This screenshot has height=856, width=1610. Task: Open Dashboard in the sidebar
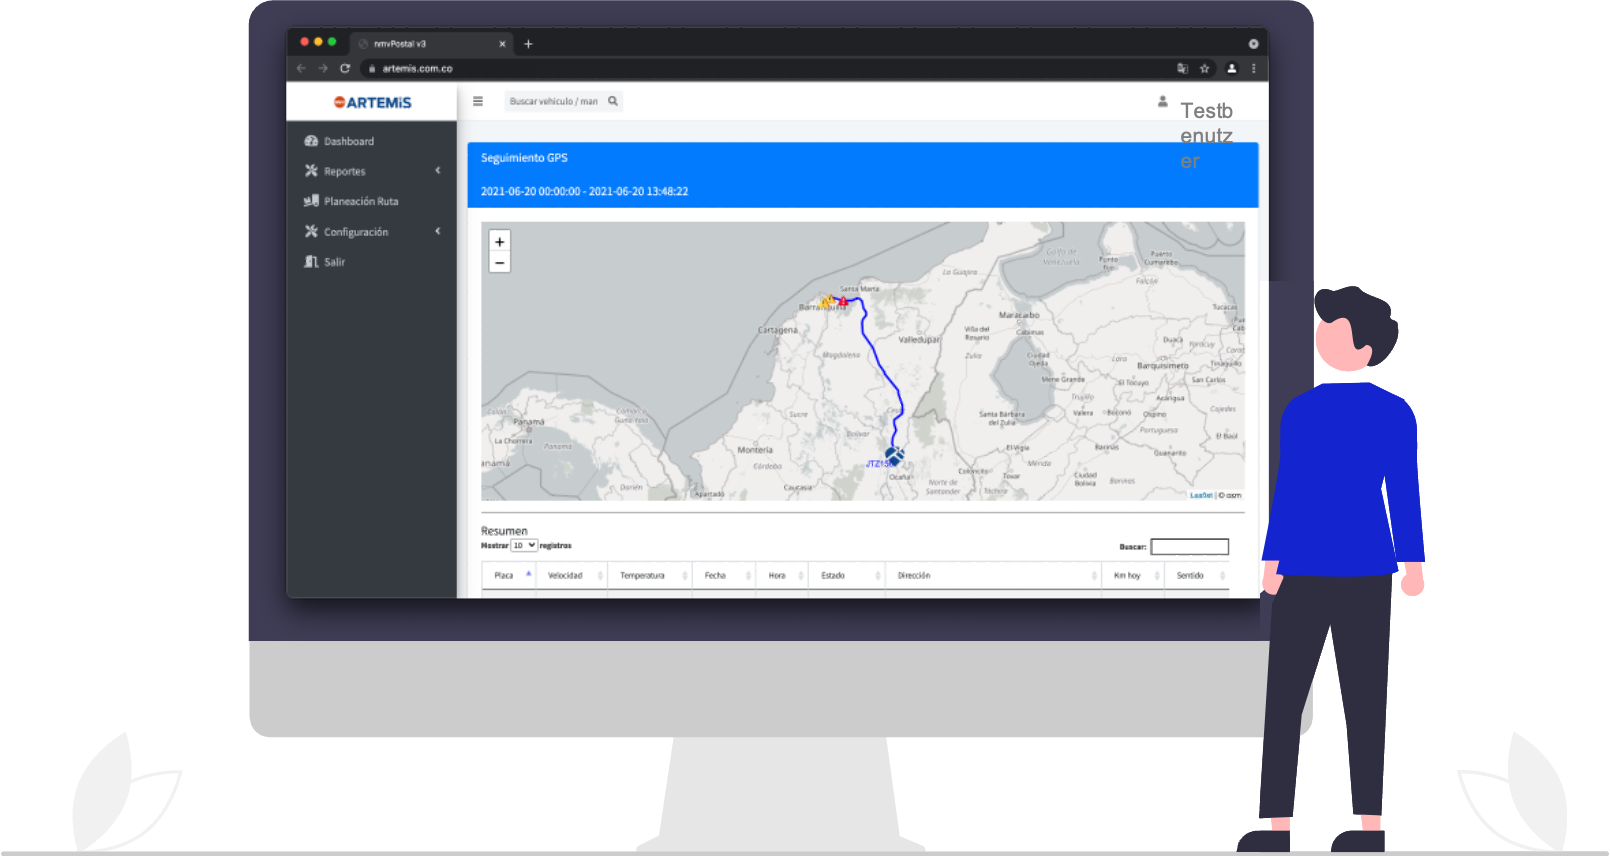click(348, 142)
